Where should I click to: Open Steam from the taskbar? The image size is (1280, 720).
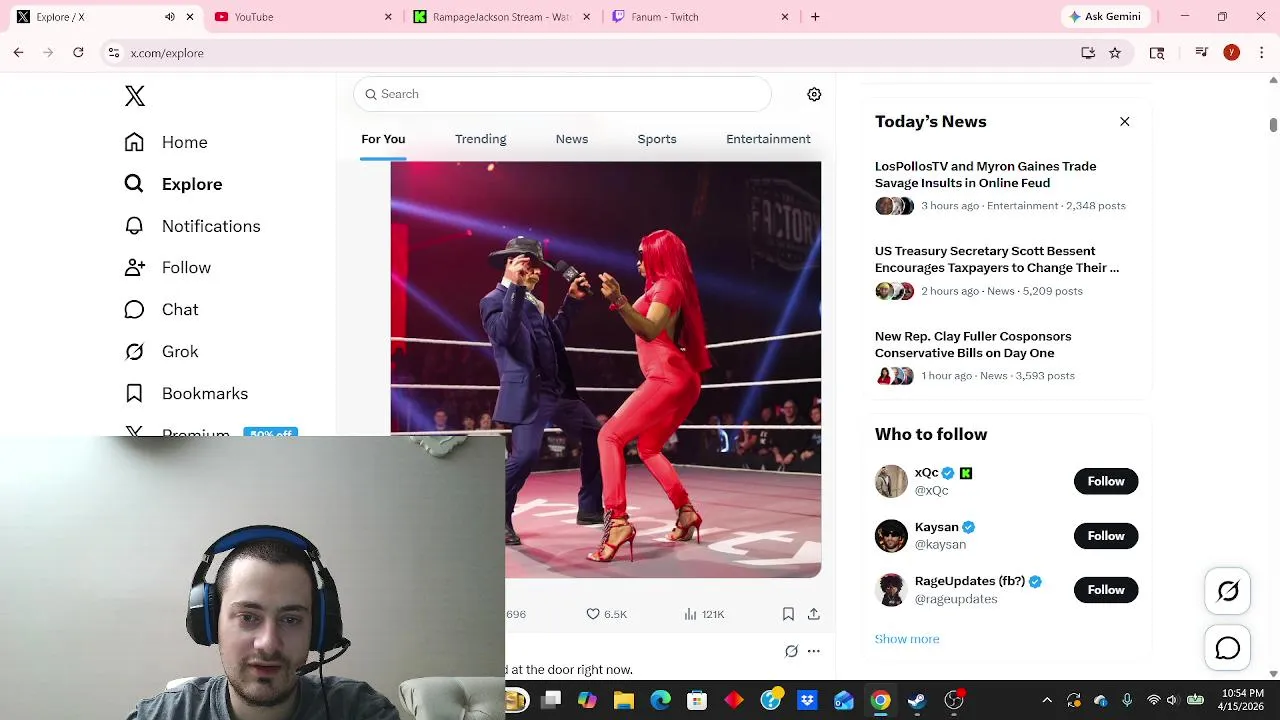pyautogui.click(x=917, y=701)
